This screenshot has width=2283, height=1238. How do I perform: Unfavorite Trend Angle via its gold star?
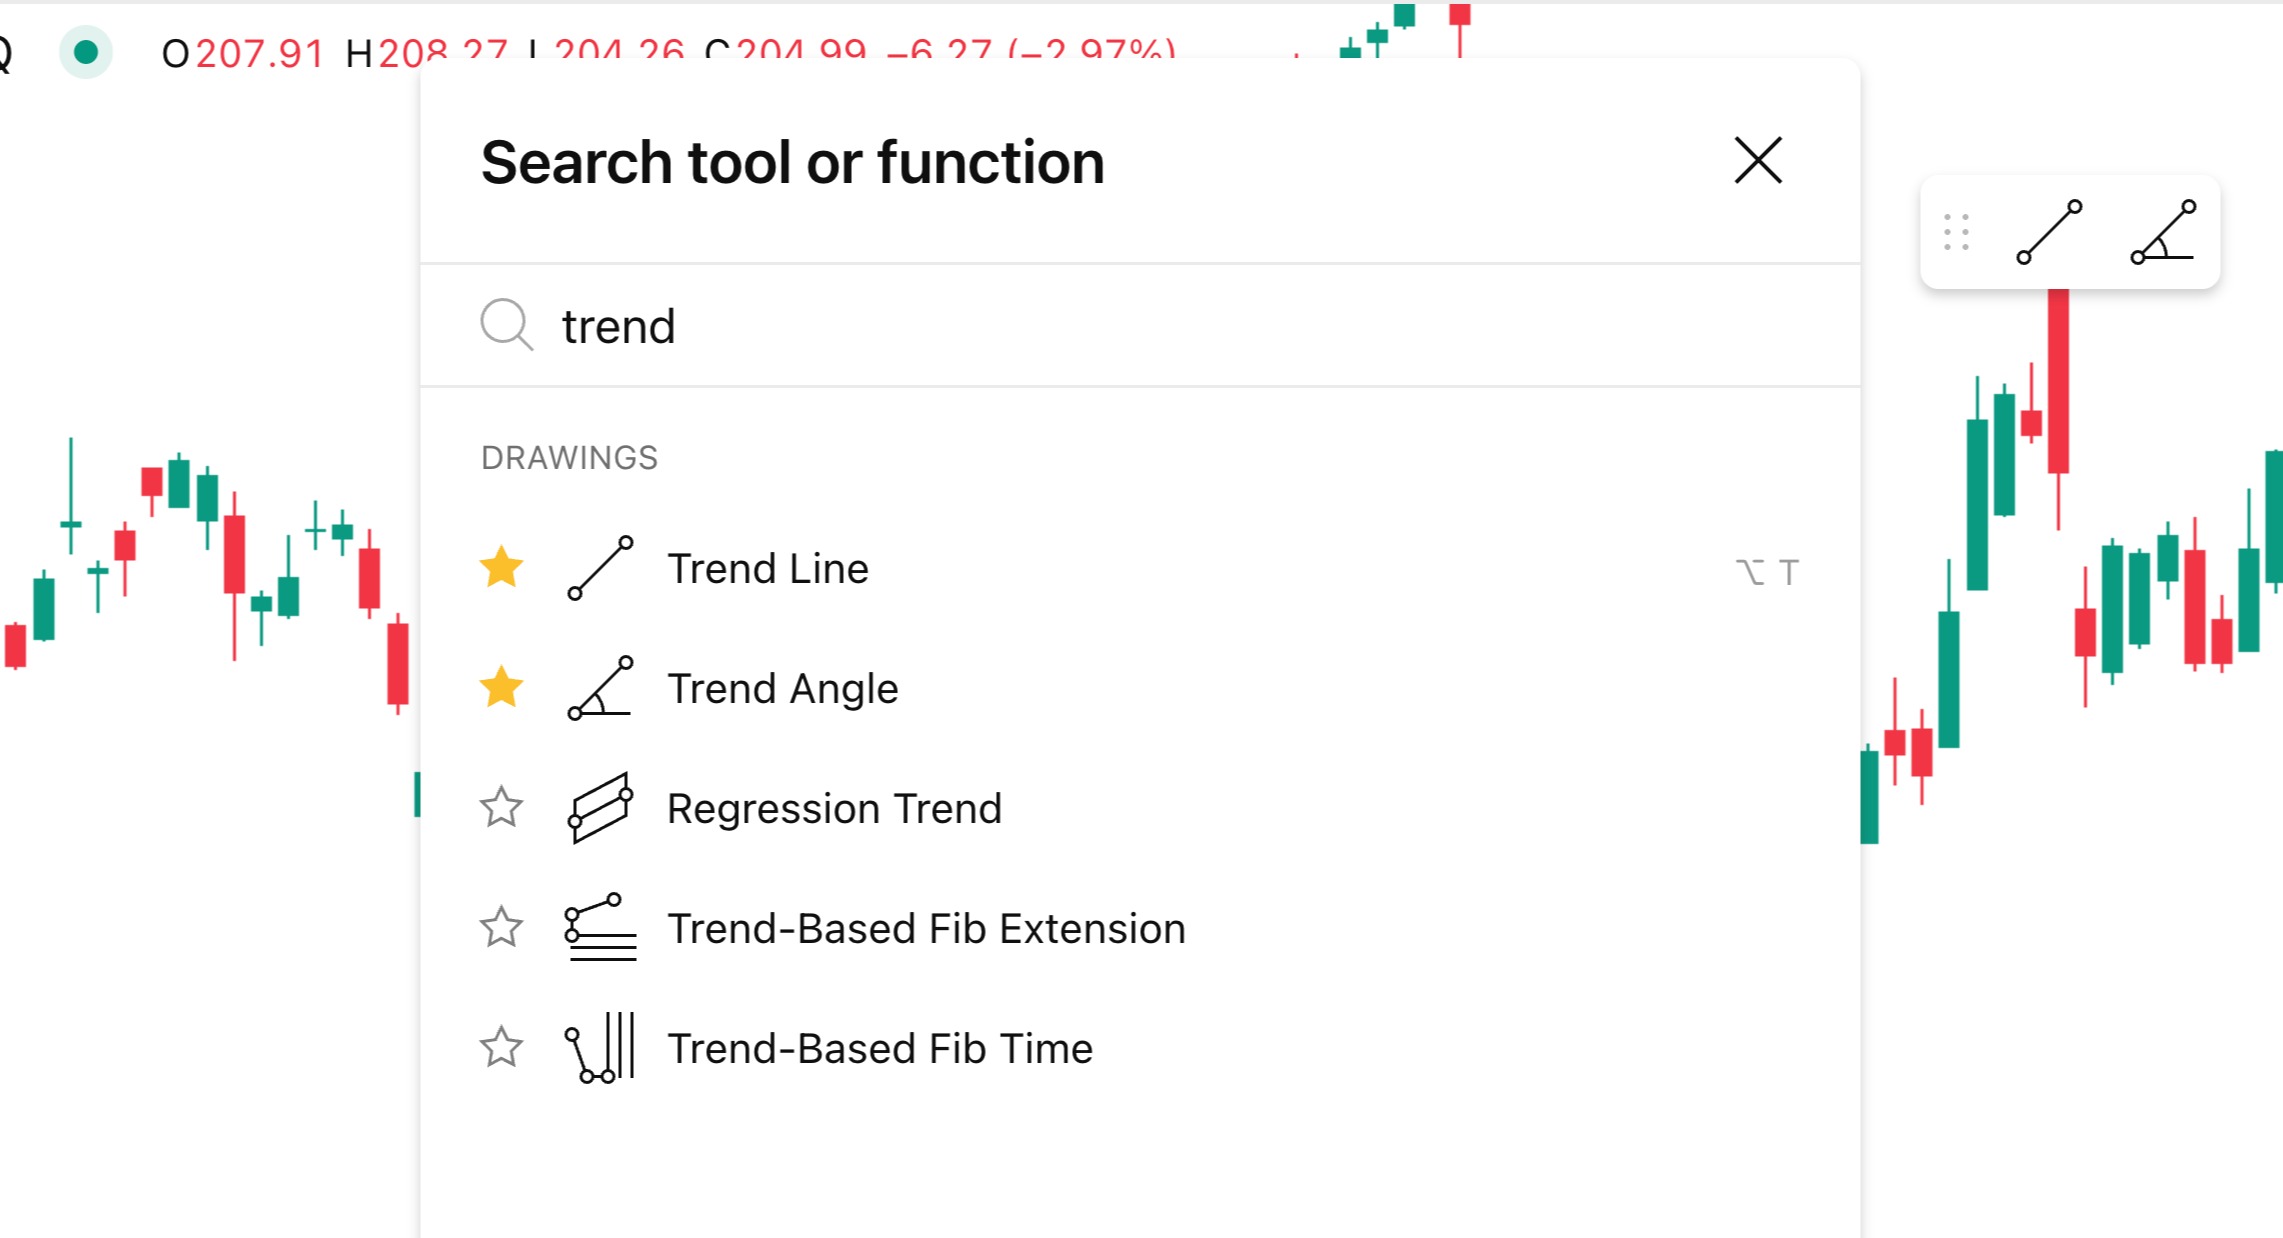coord(501,688)
